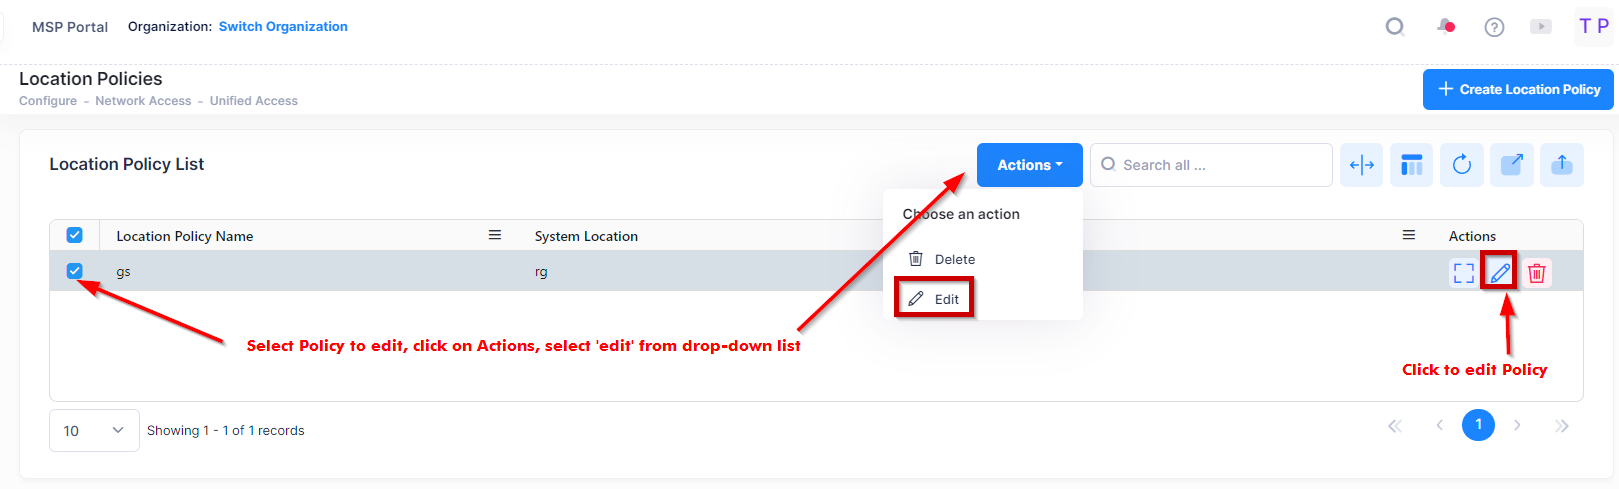This screenshot has width=1619, height=489.
Task: Refresh the Location Policy List
Action: click(x=1461, y=165)
